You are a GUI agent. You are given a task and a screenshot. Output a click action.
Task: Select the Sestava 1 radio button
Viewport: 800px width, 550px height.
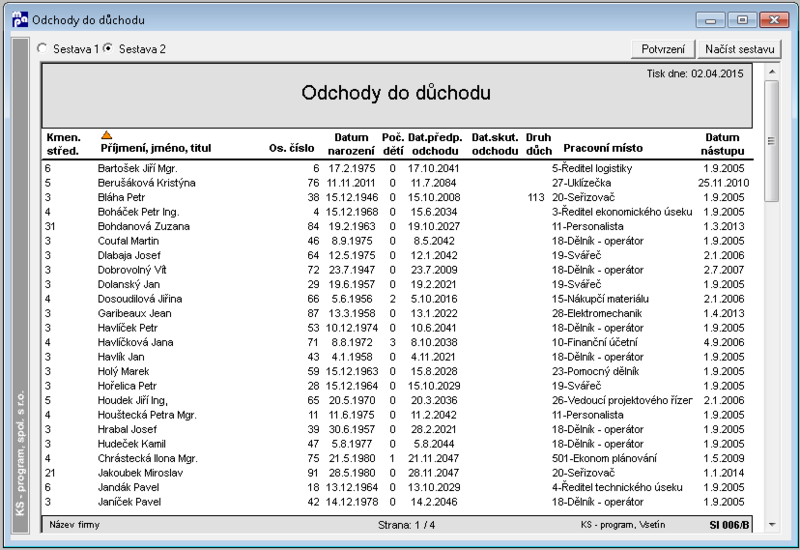[42, 48]
